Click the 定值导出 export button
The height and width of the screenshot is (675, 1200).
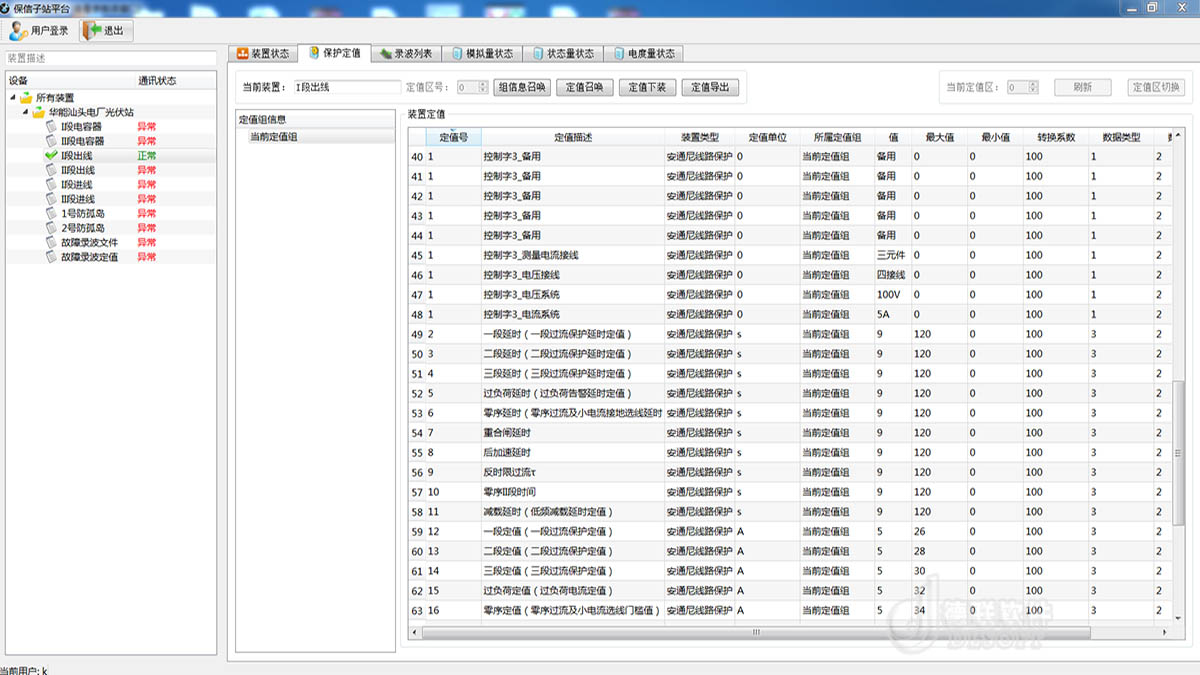710,87
